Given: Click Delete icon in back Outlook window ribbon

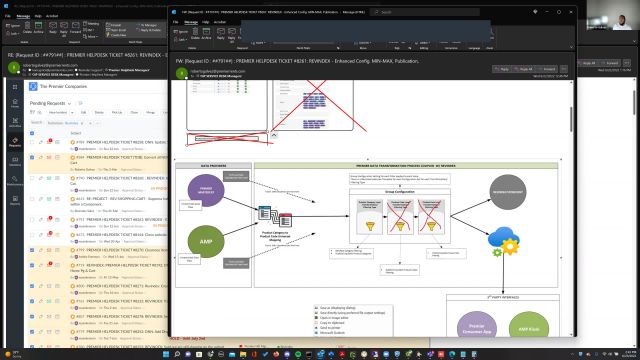Looking at the screenshot, I should point(27,26).
